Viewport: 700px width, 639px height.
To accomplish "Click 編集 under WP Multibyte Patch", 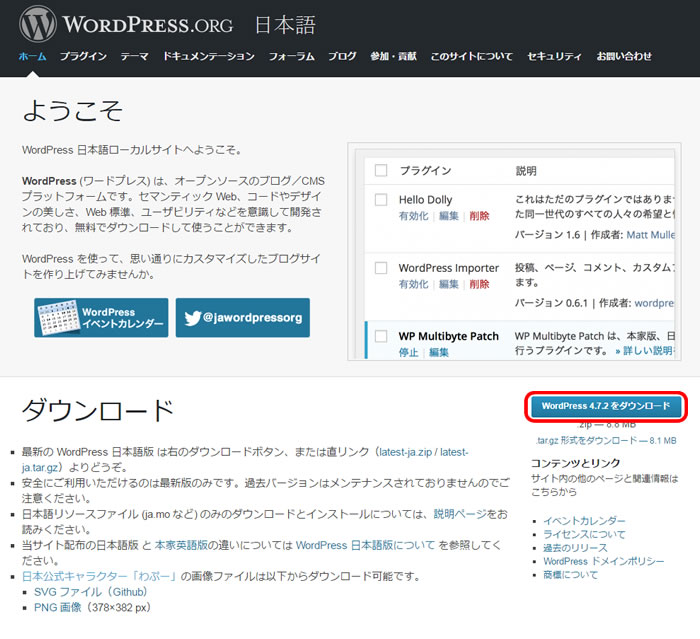I will click(x=439, y=352).
